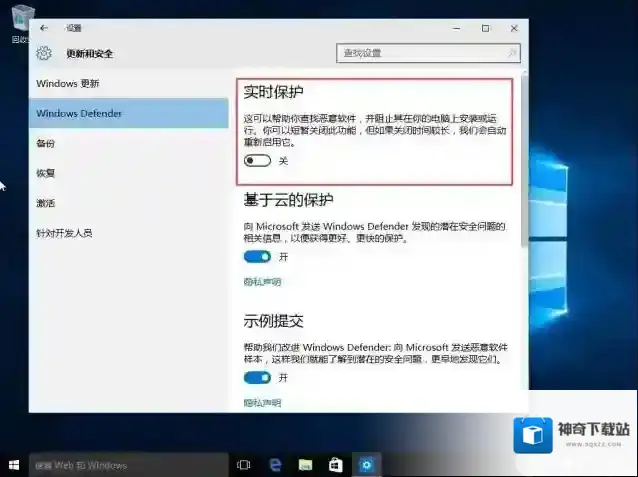Click the gear icon beside 更新和安全
Viewport: 638px width, 477px height.
pyautogui.click(x=44, y=53)
